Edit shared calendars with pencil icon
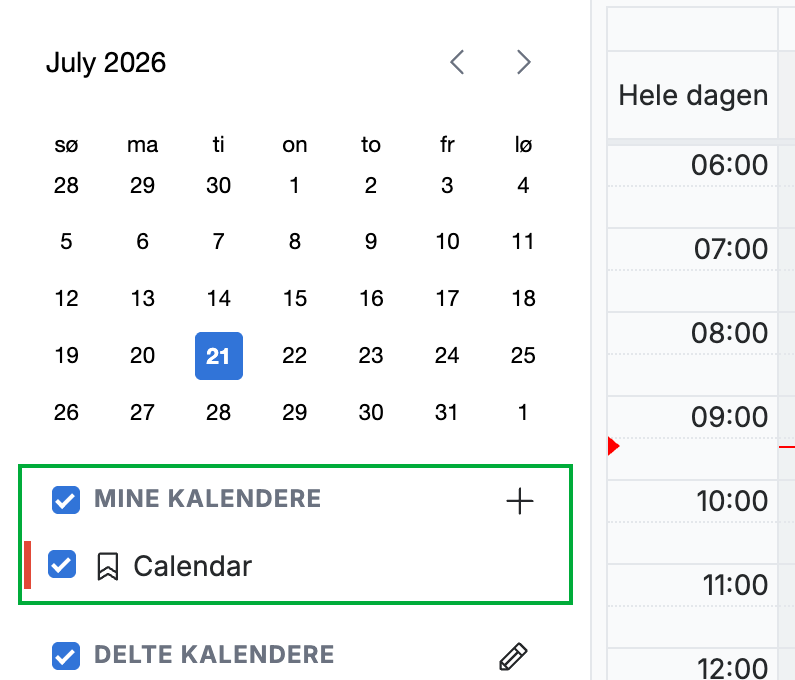 (513, 657)
